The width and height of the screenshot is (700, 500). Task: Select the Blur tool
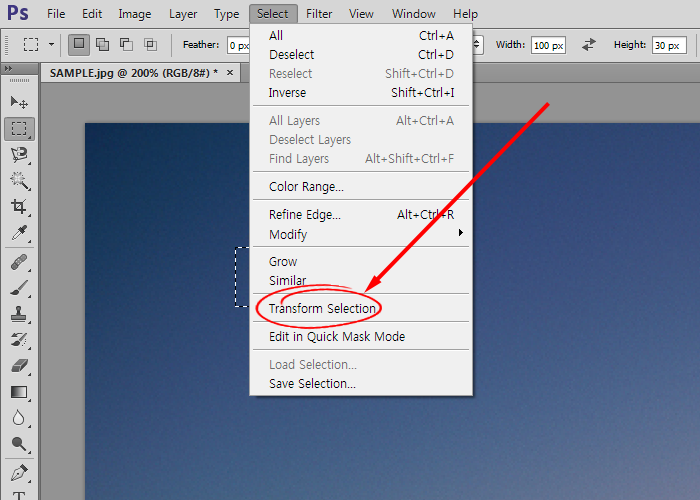tap(19, 418)
